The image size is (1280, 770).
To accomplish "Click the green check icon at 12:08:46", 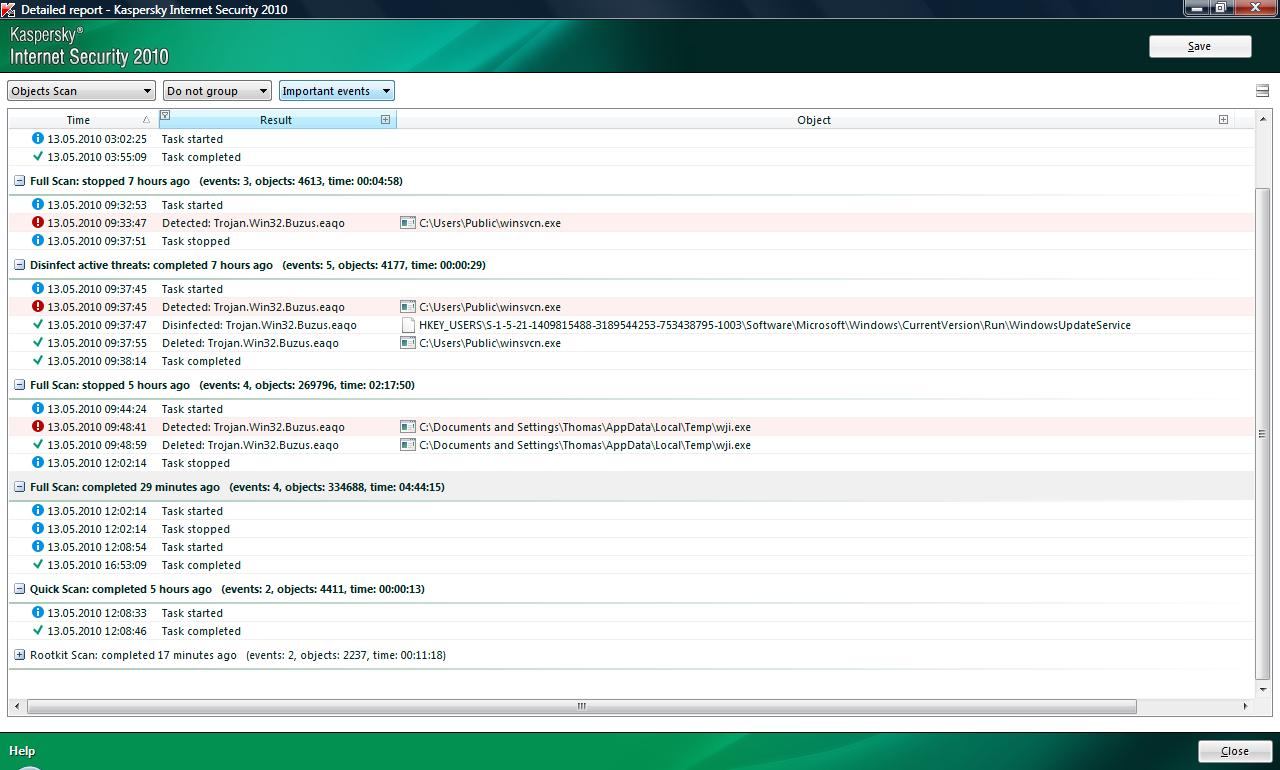I will [x=38, y=631].
